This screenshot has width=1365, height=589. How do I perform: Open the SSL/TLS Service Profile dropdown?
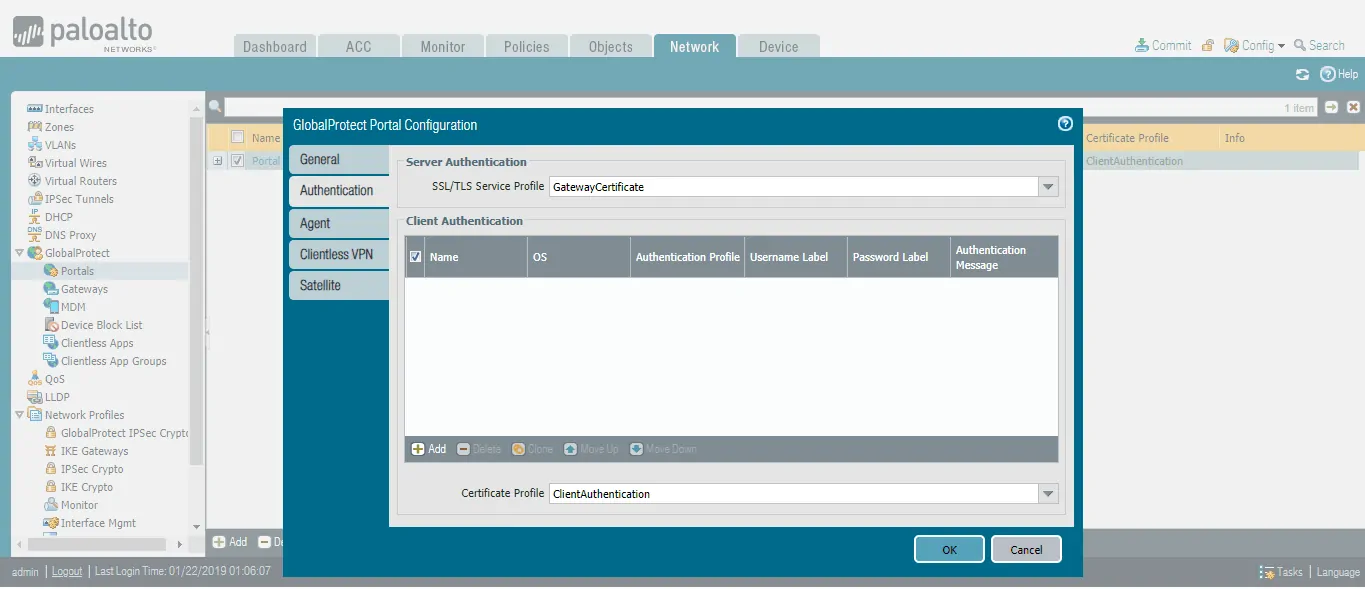1048,187
